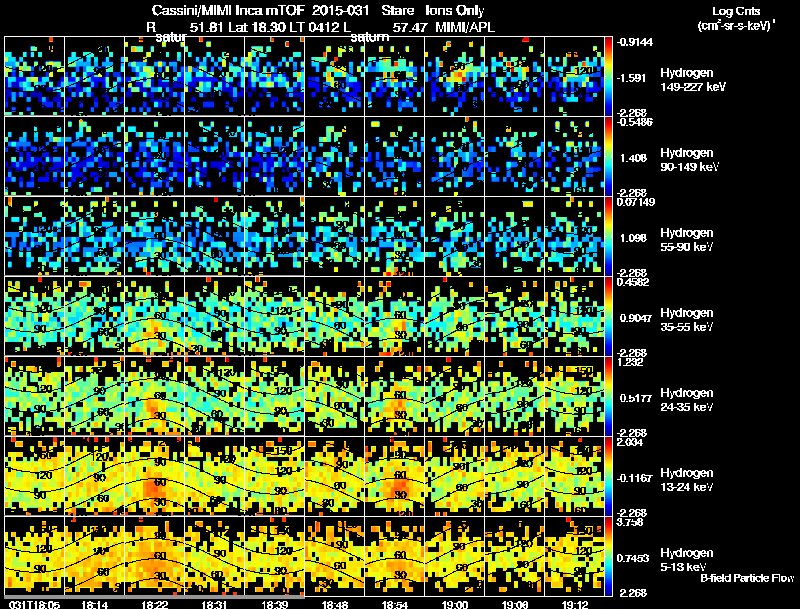
Task: Click the '2.034' colorbar value
Action: click(630, 442)
